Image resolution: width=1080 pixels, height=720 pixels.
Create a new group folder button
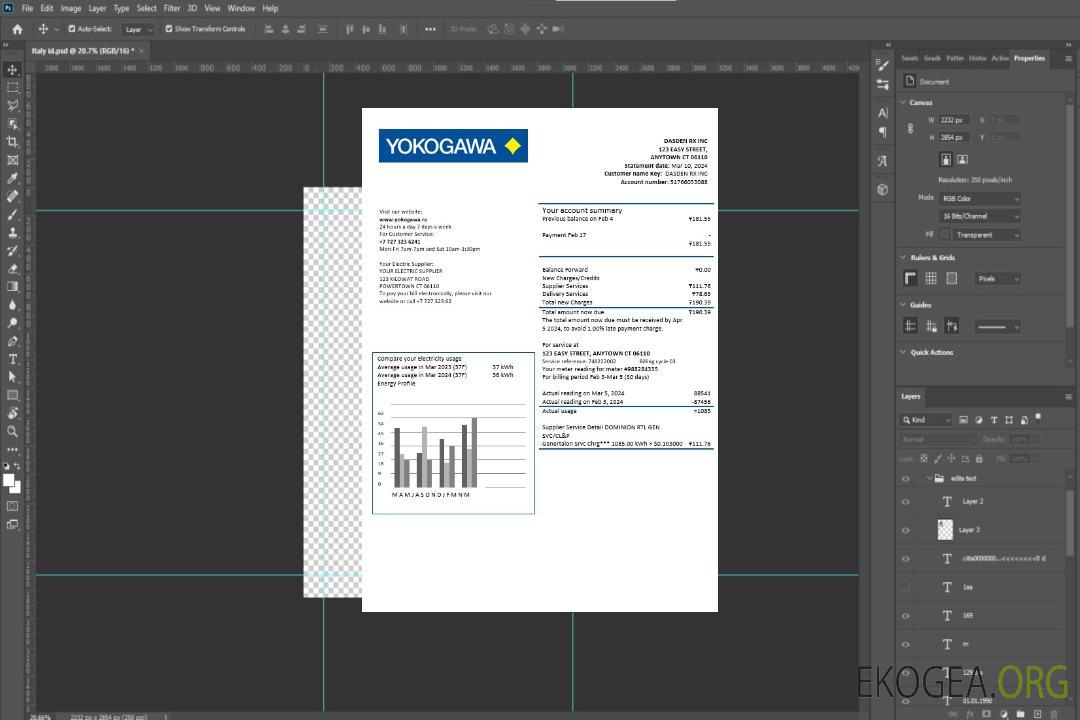point(1020,714)
